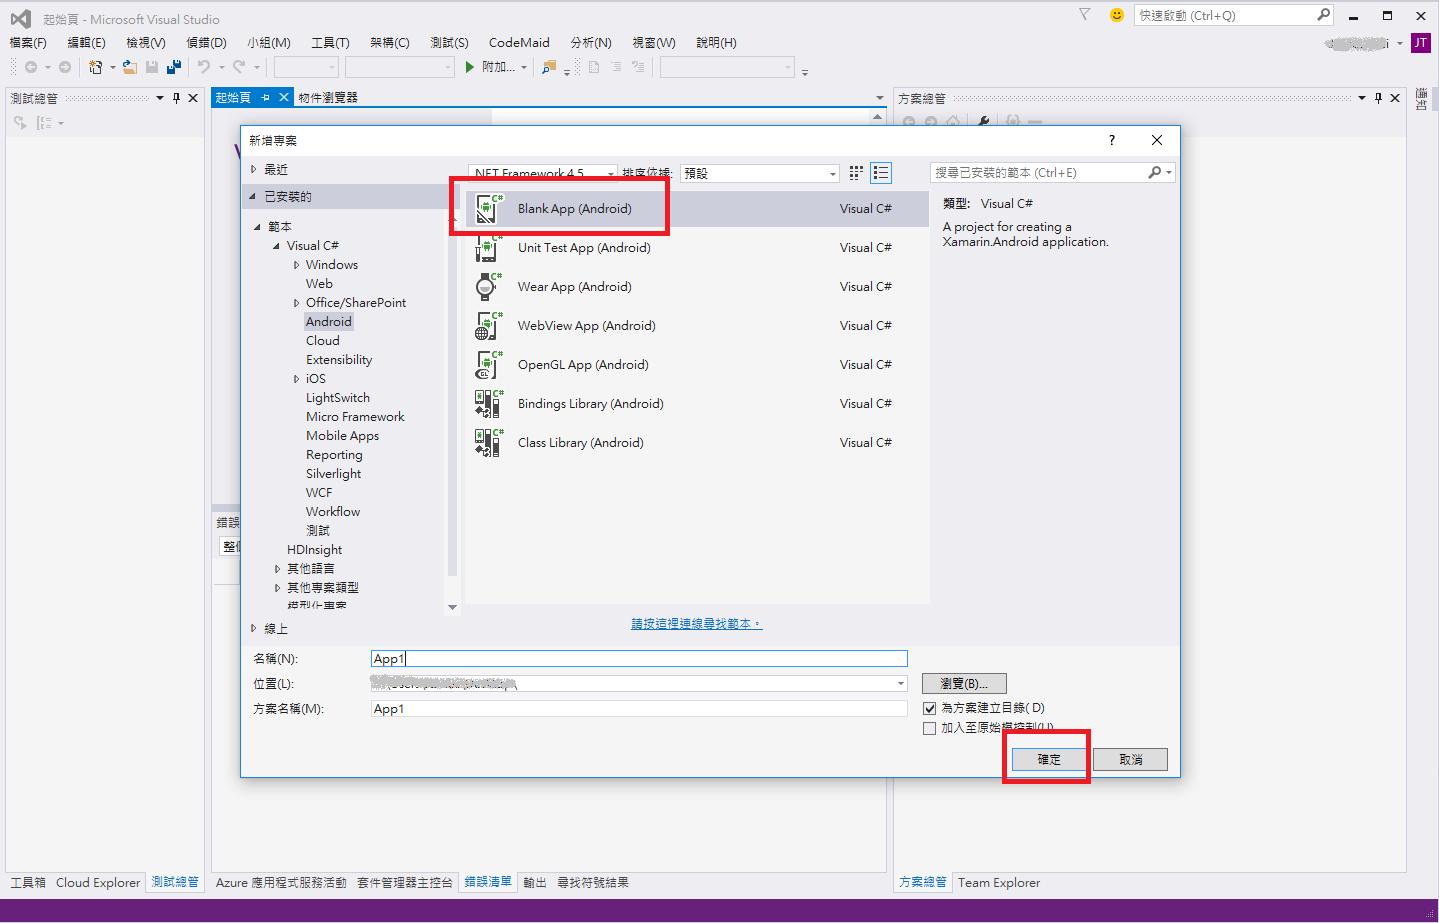Click the notifications flag icon

(1084, 14)
